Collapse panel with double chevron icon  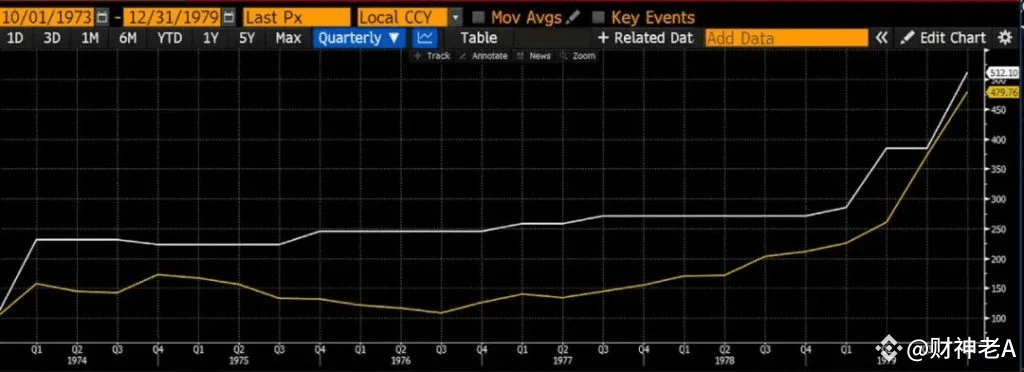[x=882, y=38]
